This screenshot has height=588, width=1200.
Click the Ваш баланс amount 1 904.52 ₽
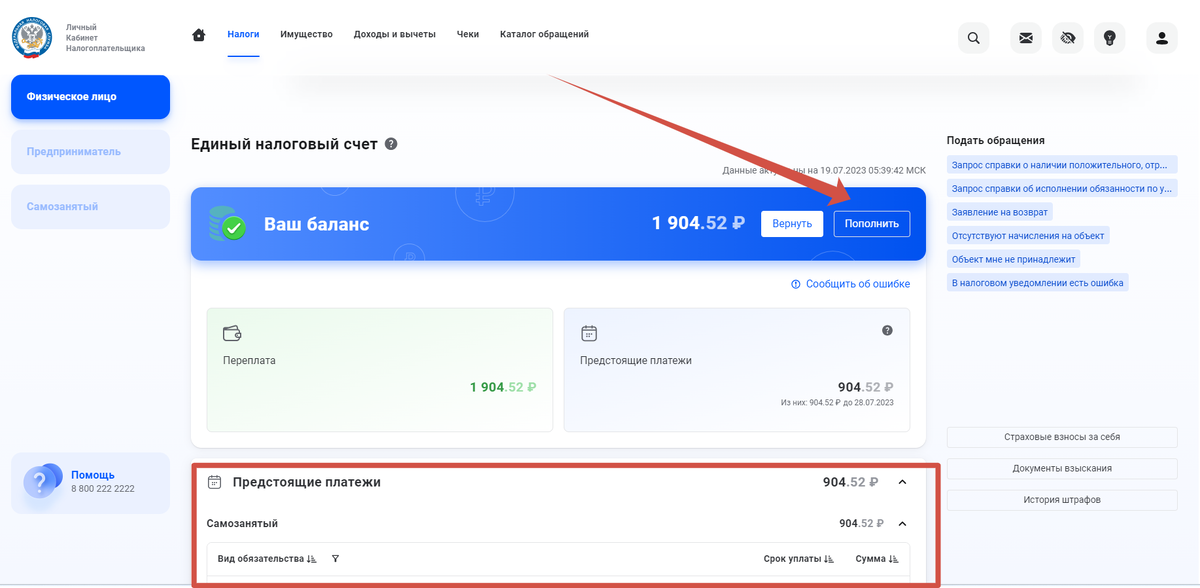point(699,224)
